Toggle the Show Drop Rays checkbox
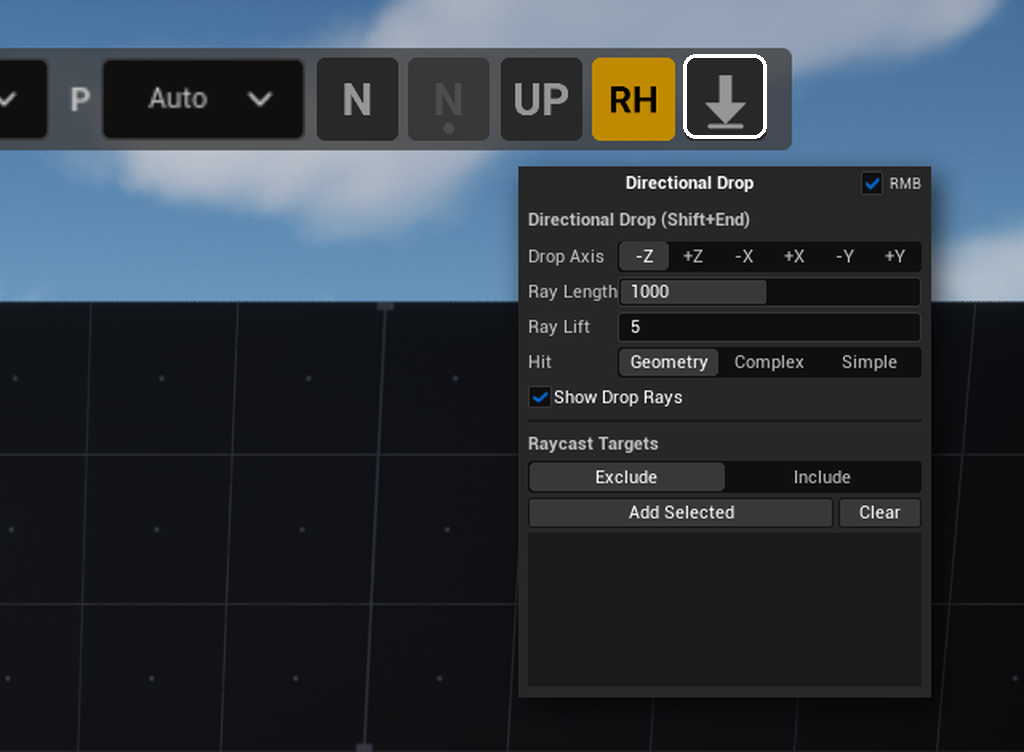The height and width of the screenshot is (752, 1024). (x=539, y=397)
